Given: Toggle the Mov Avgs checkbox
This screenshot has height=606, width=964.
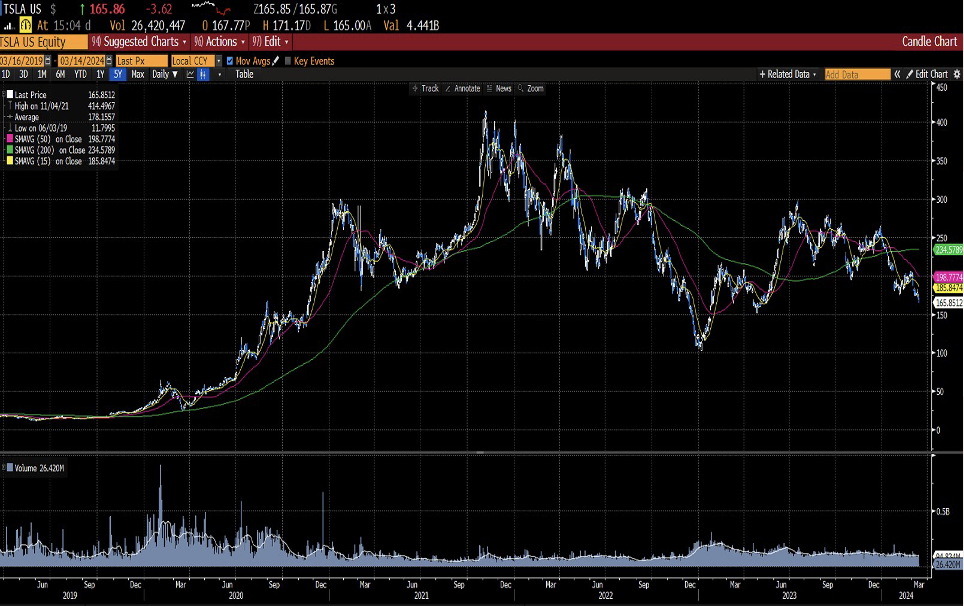Looking at the screenshot, I should click(230, 61).
